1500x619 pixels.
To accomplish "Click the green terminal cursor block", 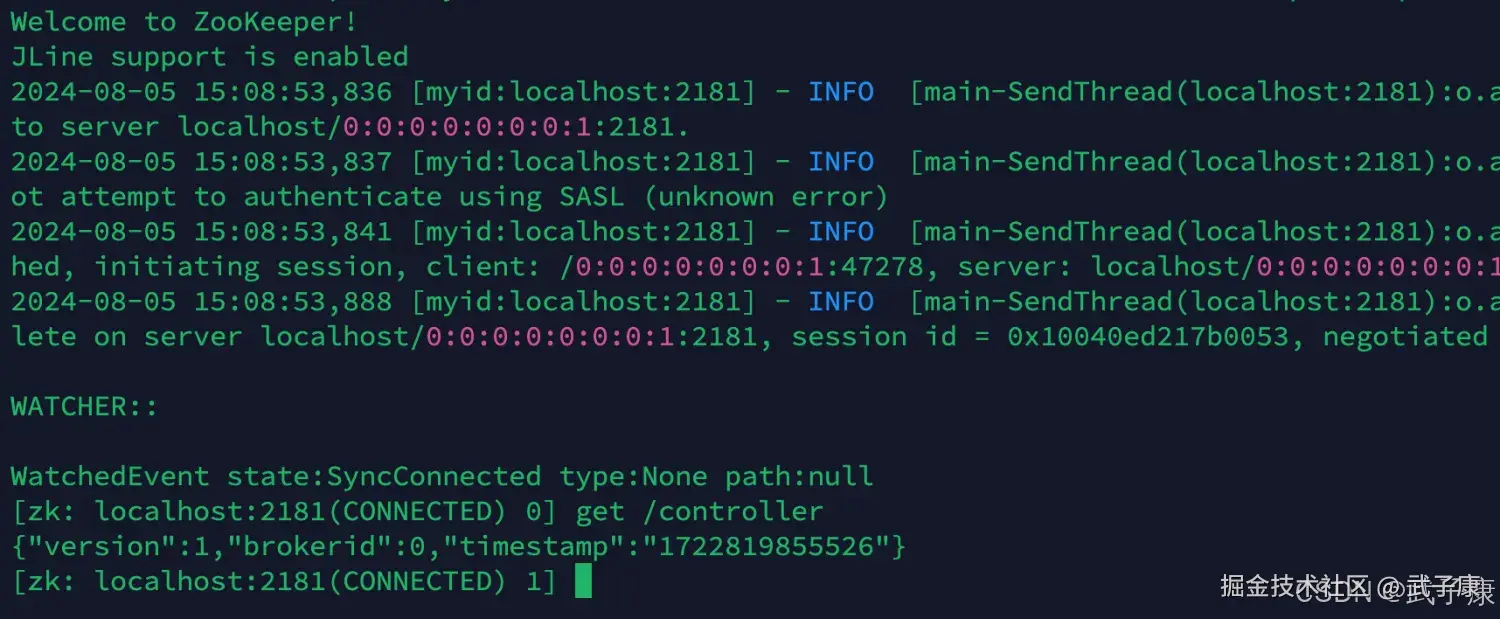I will click(583, 581).
